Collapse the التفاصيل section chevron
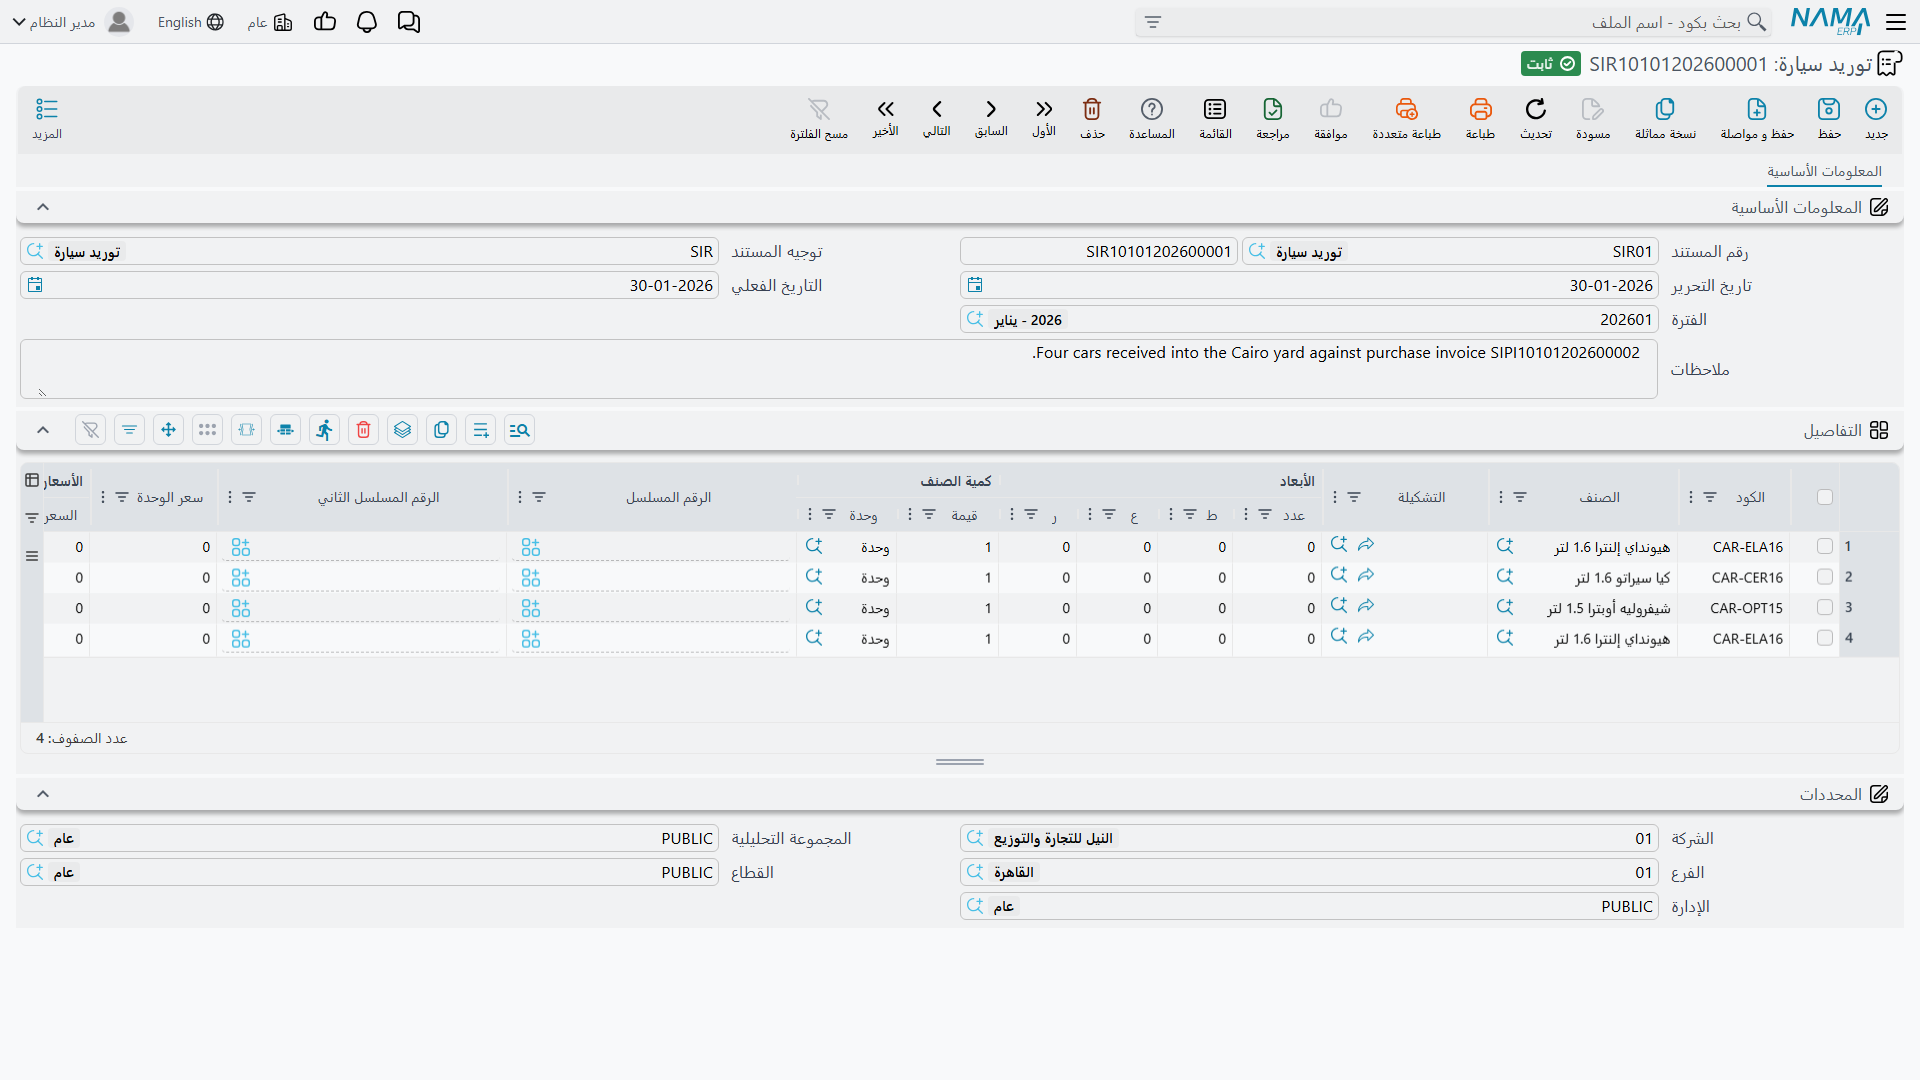The width and height of the screenshot is (1920, 1080). point(43,430)
